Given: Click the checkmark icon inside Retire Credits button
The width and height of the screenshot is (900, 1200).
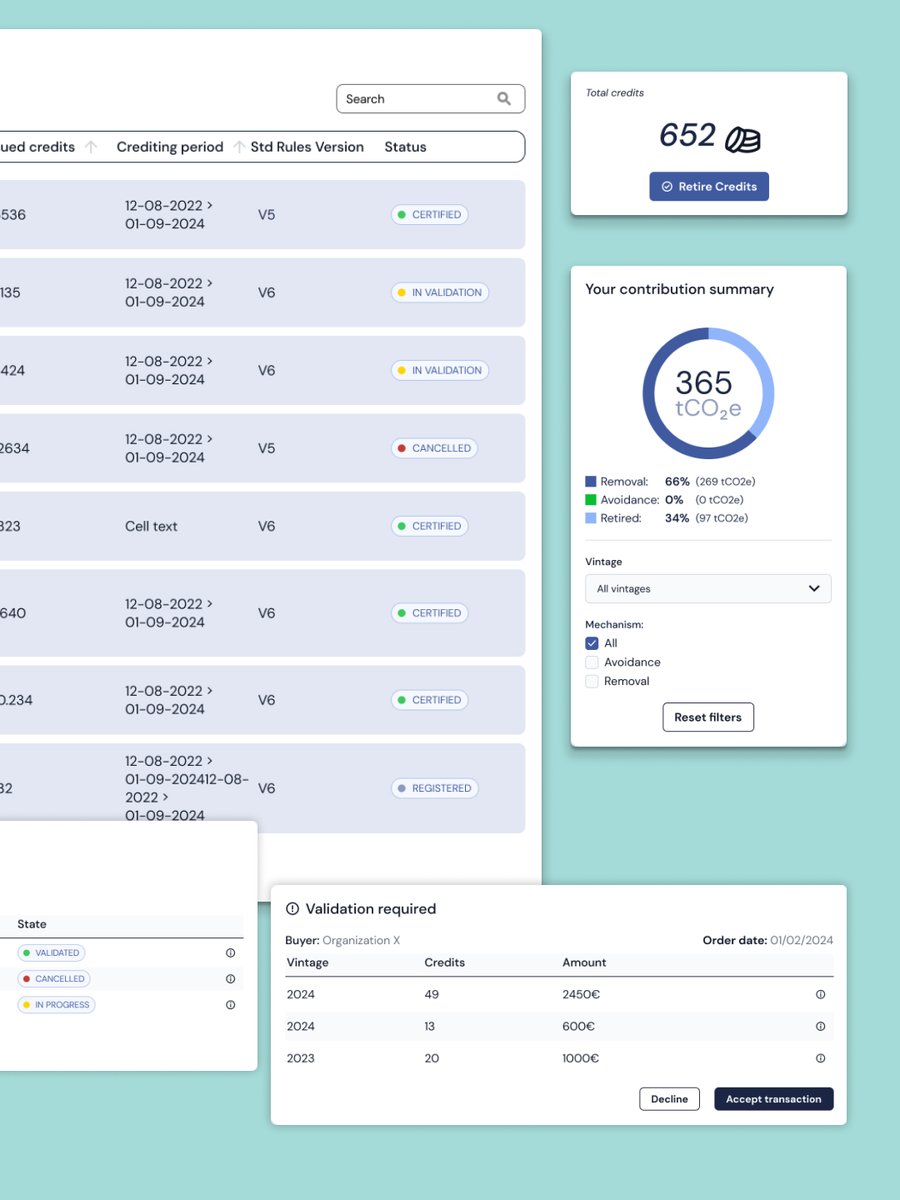Looking at the screenshot, I should pyautogui.click(x=669, y=186).
